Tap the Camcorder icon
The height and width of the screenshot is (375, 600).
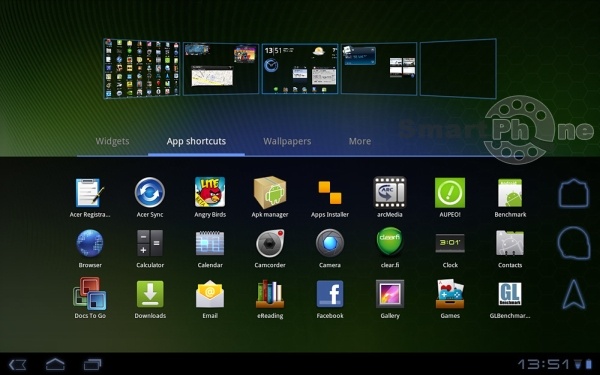coord(270,243)
